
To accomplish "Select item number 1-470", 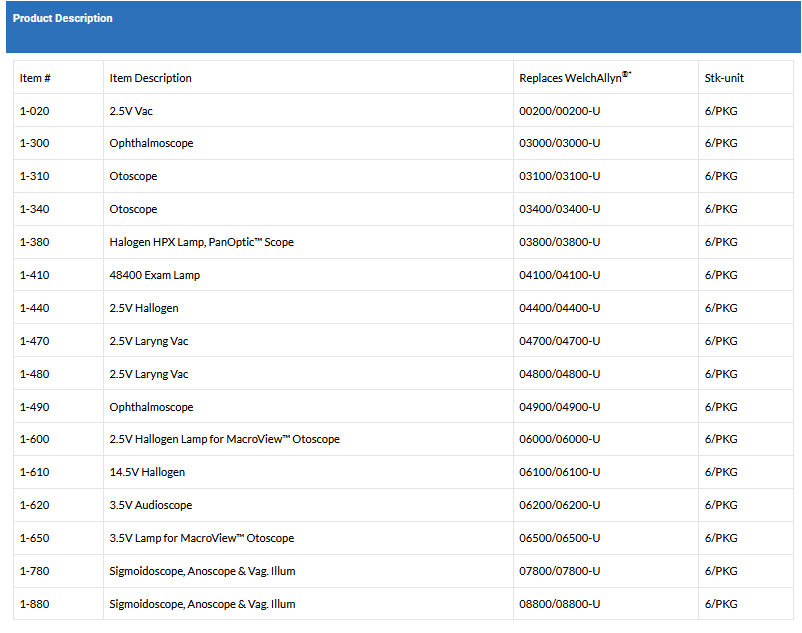I will tap(34, 341).
